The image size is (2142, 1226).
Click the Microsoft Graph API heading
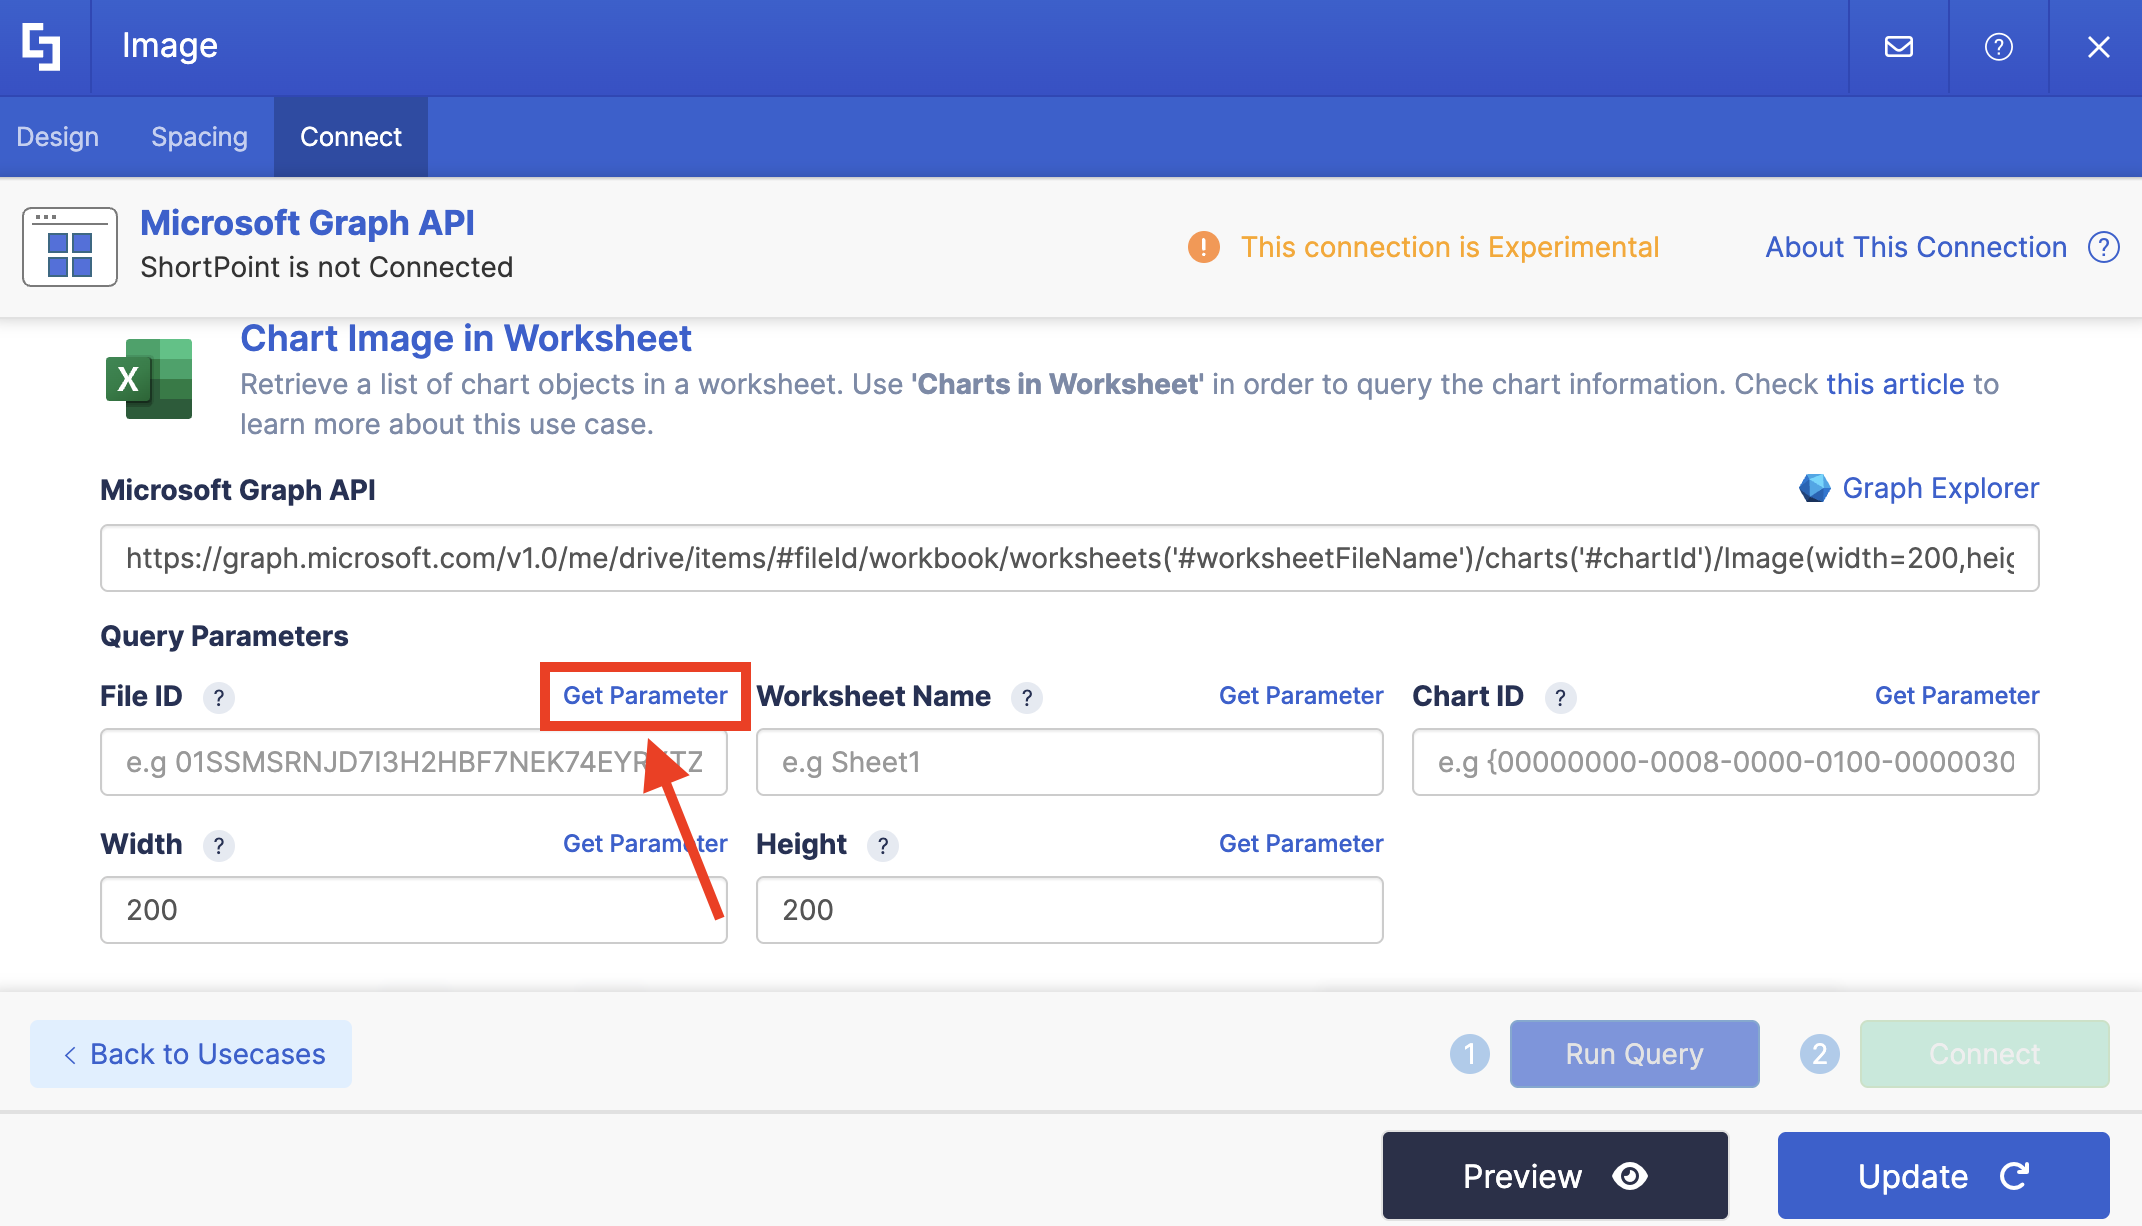(307, 222)
